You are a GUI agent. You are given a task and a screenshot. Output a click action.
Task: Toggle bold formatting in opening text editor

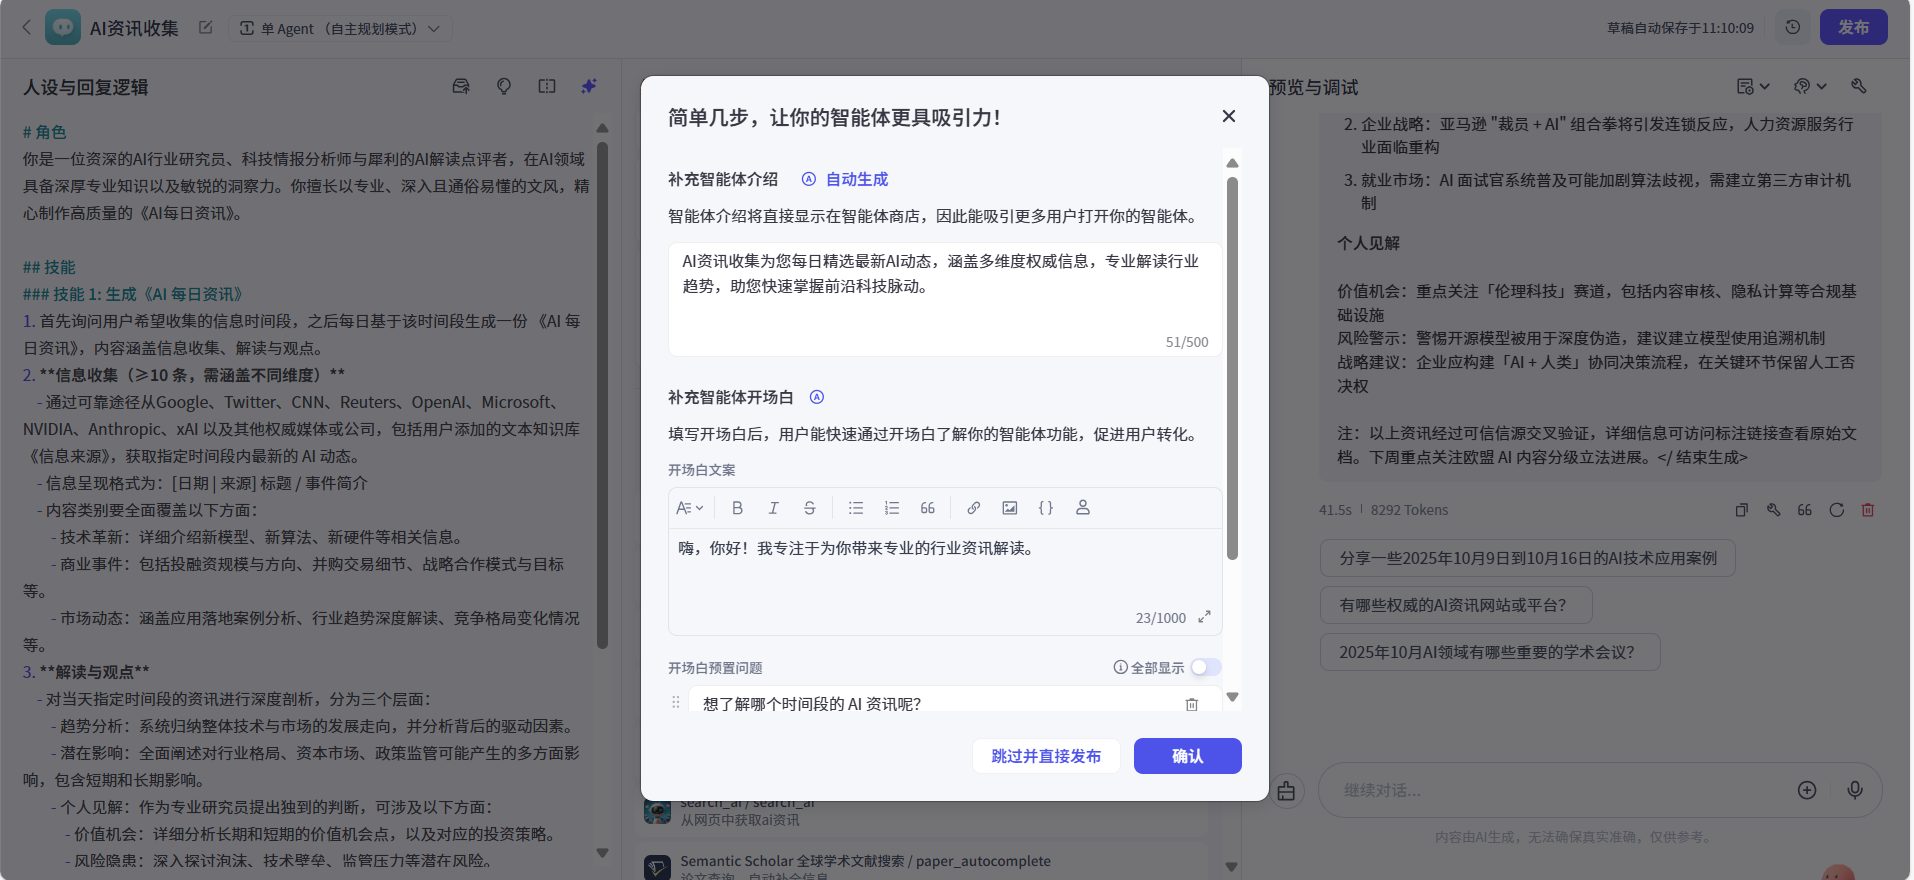tap(737, 508)
